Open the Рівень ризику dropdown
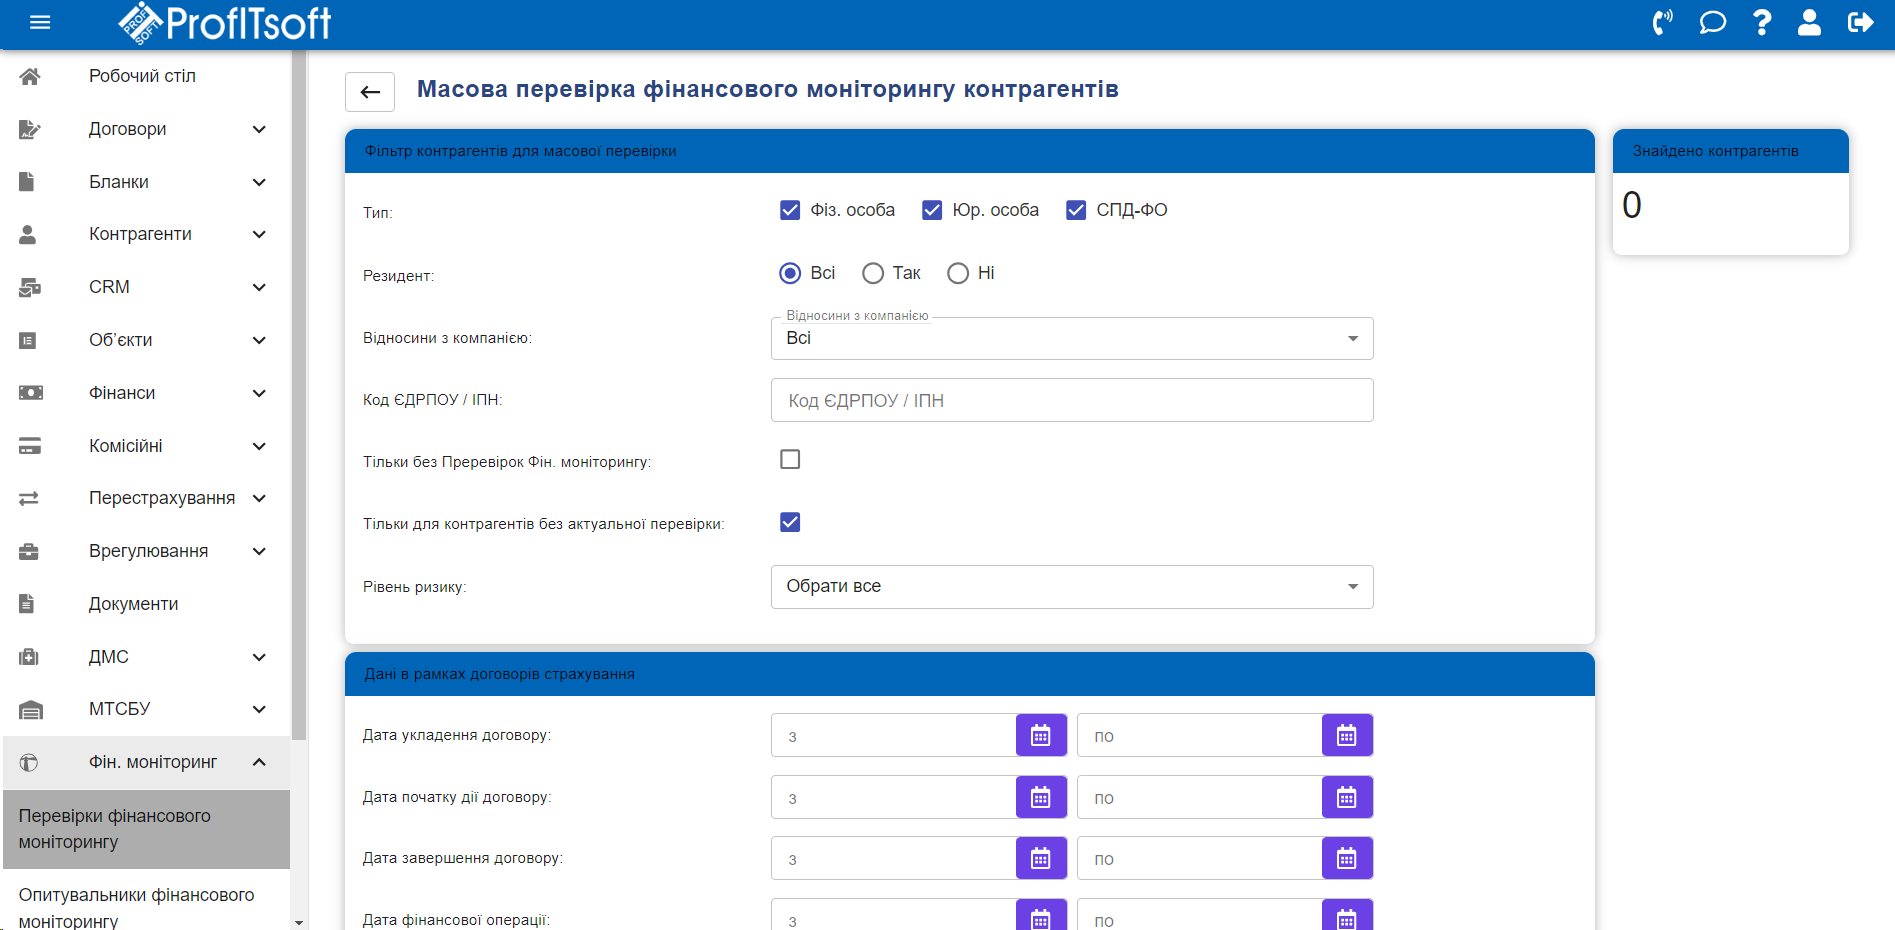 point(1071,587)
